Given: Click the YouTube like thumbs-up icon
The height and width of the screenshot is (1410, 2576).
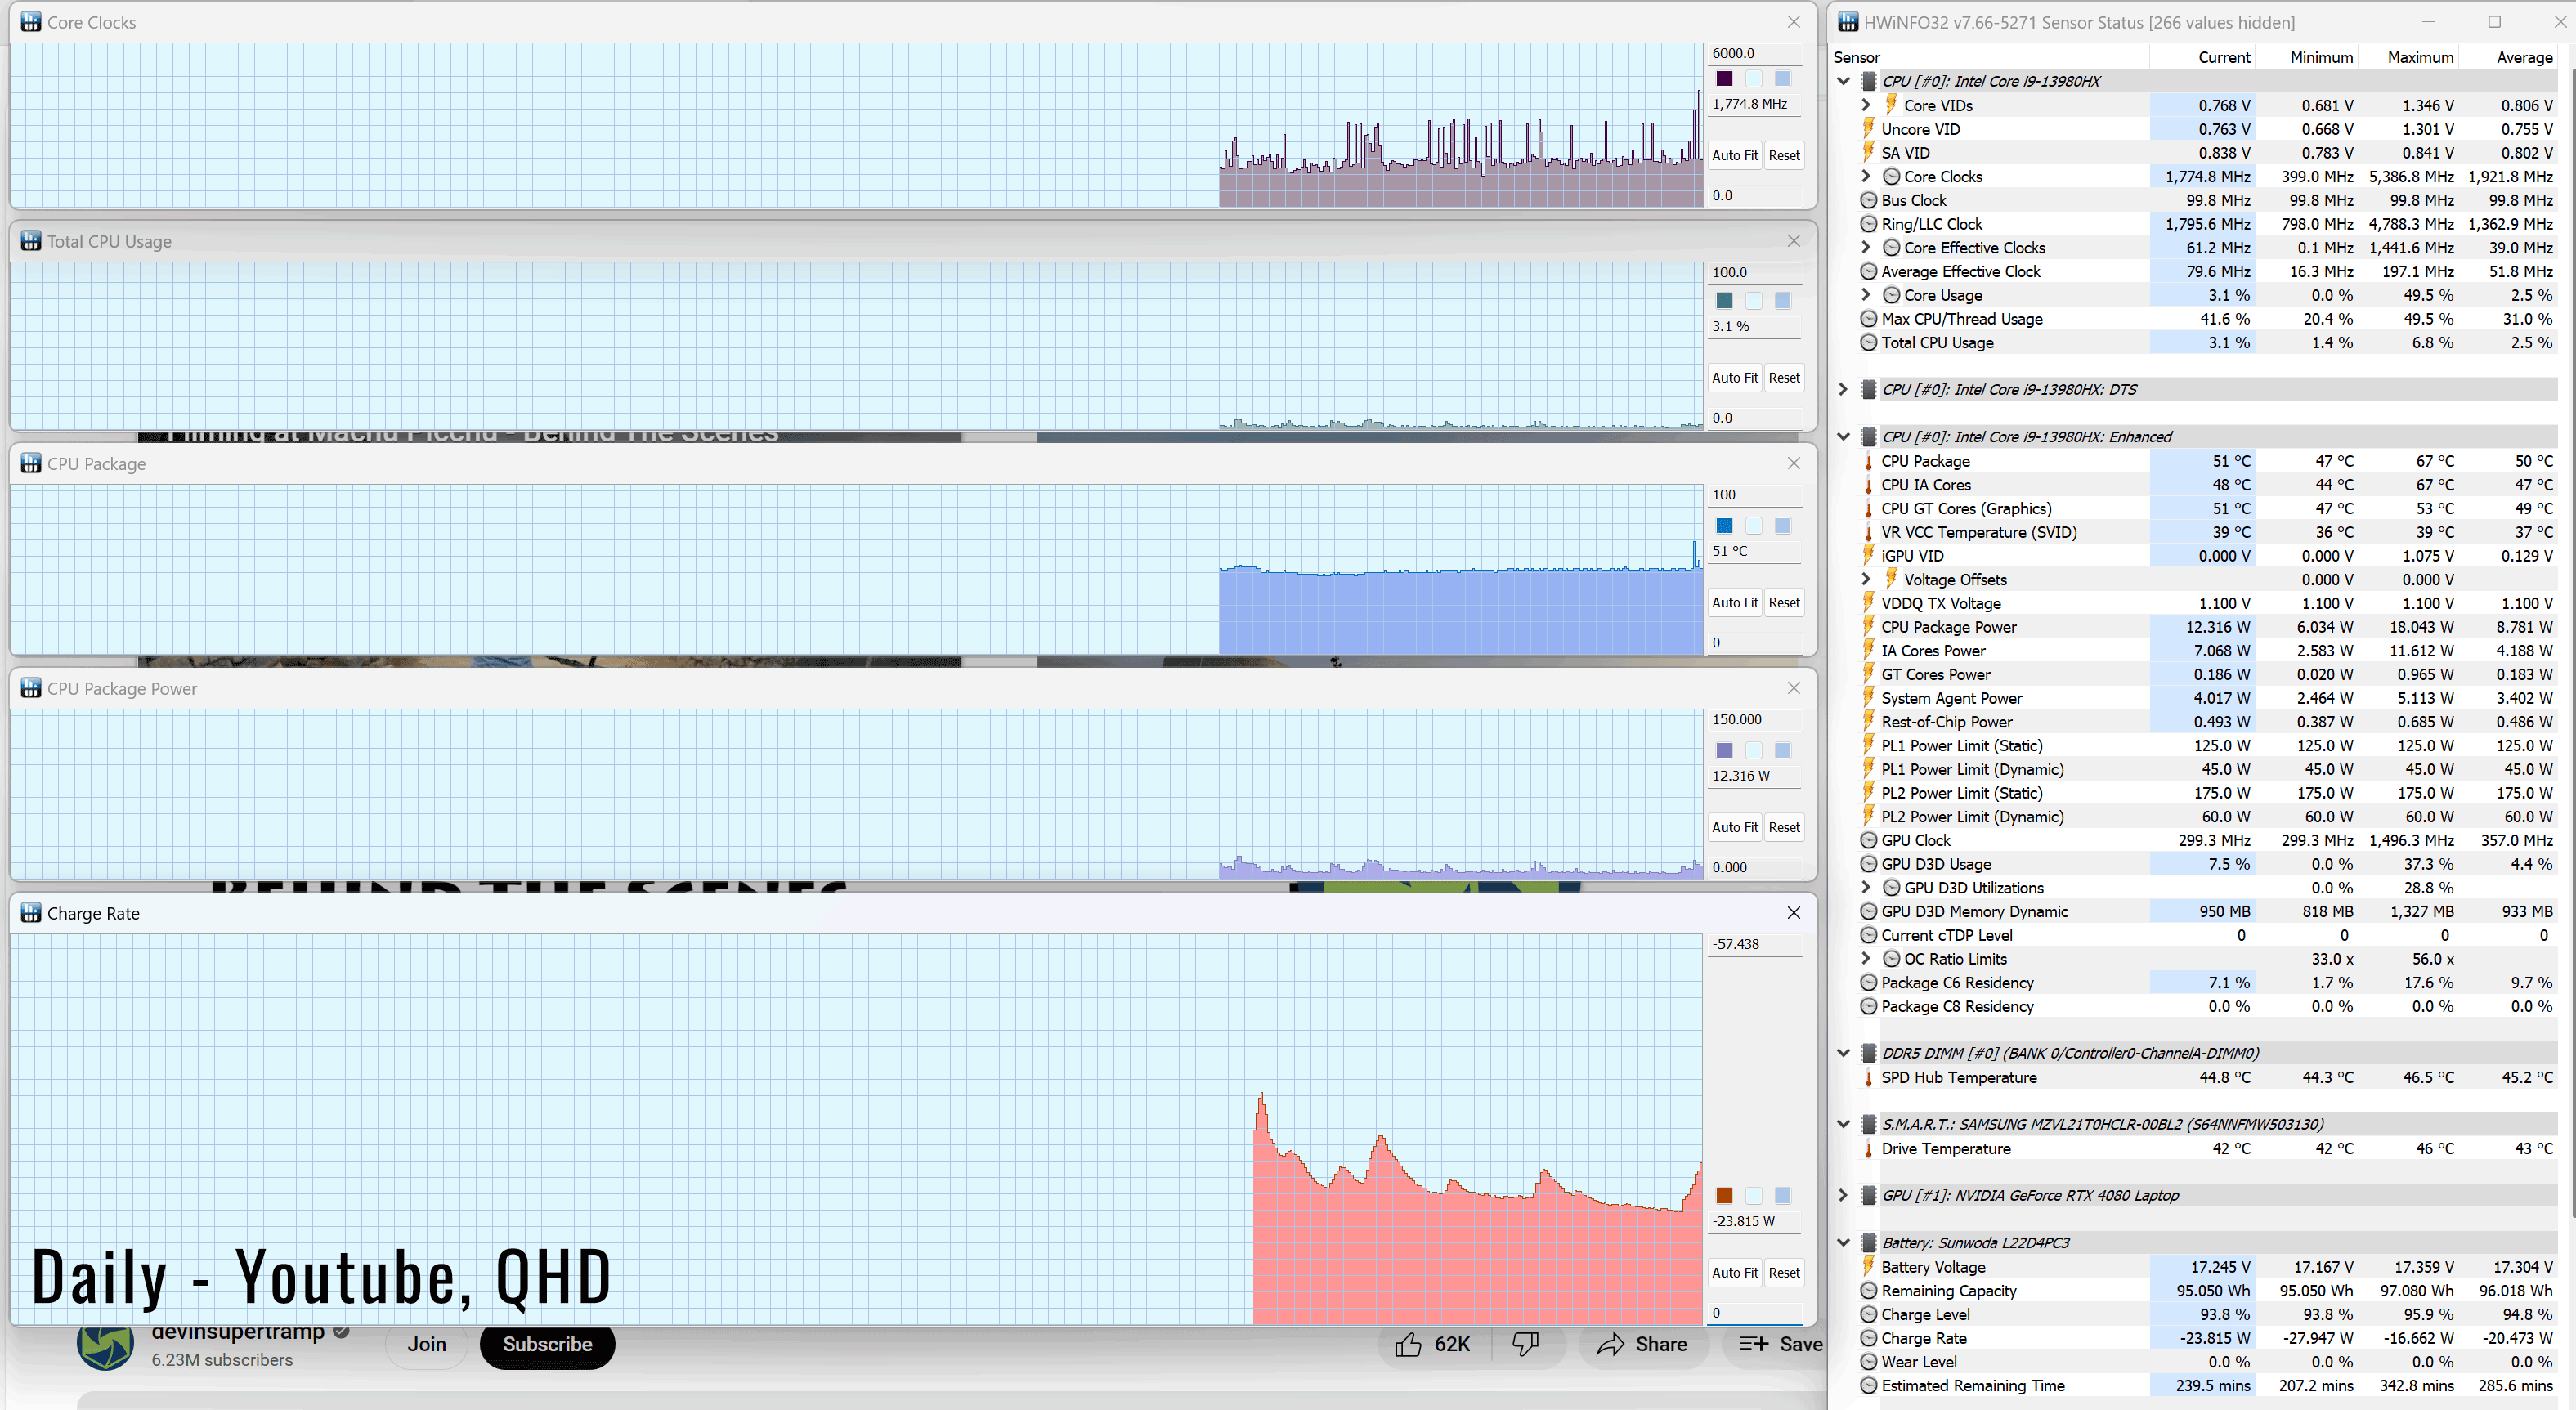Looking at the screenshot, I should point(1408,1345).
